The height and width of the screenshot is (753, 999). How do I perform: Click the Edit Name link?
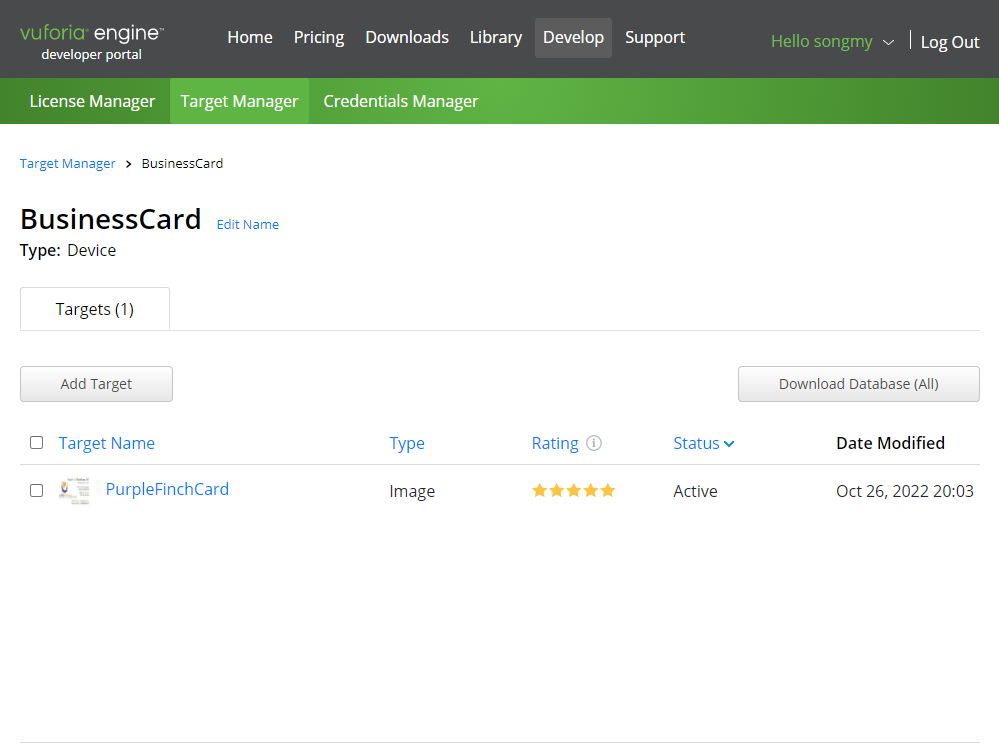248,224
